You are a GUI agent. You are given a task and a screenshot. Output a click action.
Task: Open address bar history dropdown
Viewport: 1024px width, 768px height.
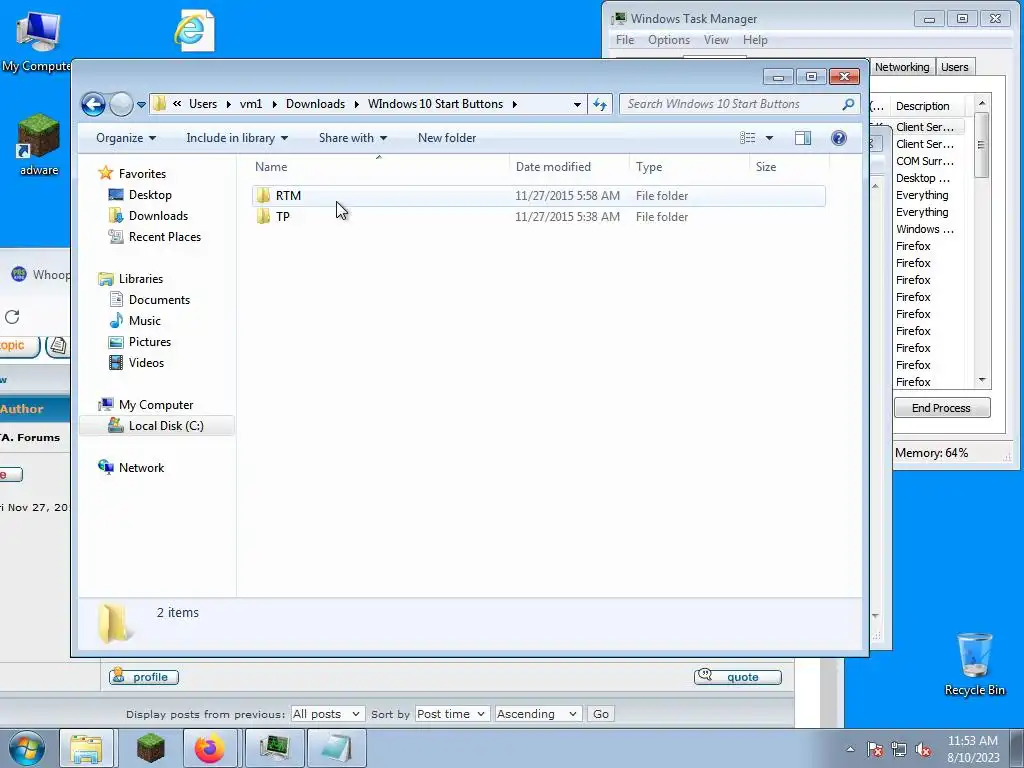click(x=577, y=104)
